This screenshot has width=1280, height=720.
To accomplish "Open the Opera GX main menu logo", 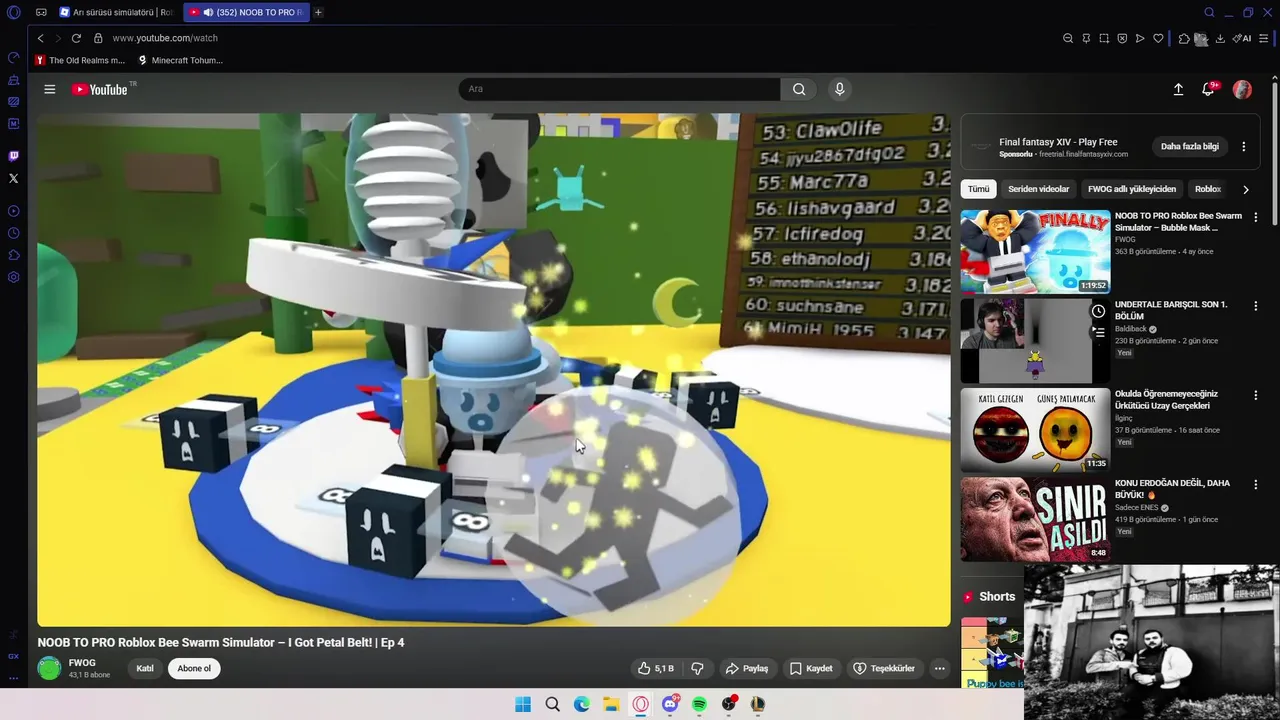I will 14,13.
